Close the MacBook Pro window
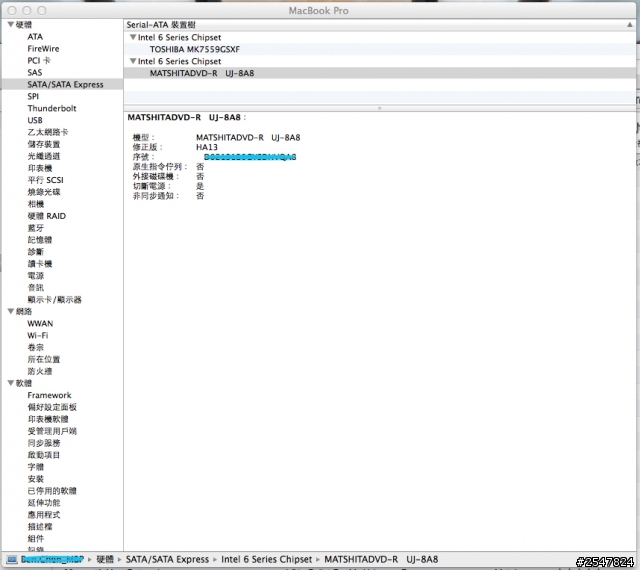This screenshot has width=640, height=570. (x=12, y=10)
